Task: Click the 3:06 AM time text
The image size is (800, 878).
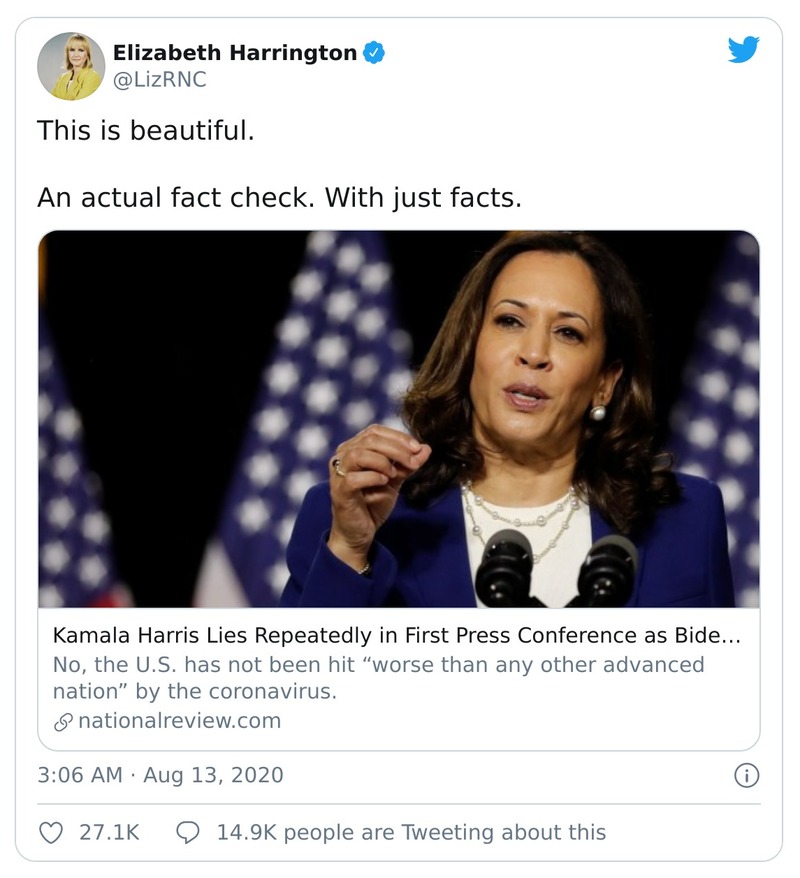Action: click(x=80, y=775)
